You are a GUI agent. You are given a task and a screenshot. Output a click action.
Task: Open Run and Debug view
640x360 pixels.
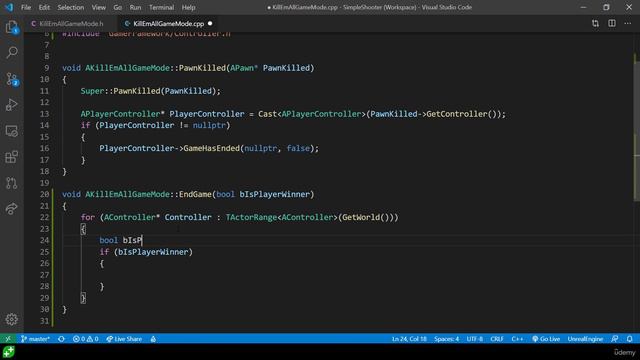tap(11, 105)
